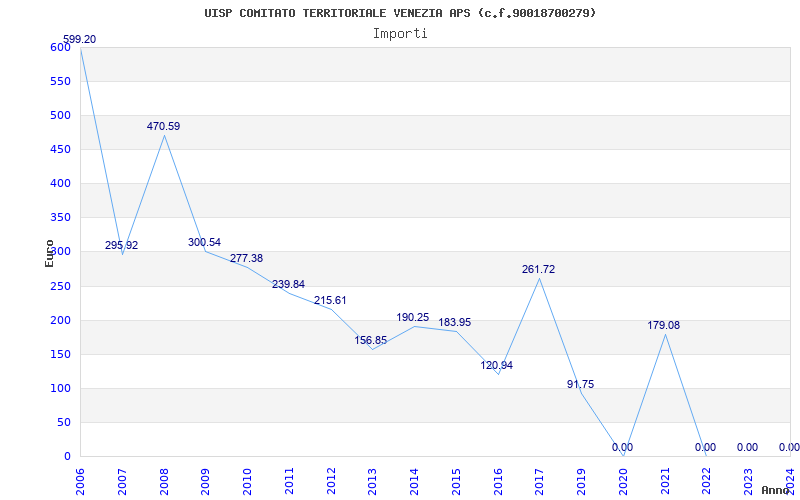Pick the 2011 year label on x-axis
Viewport: 800px width, 500px height.
[x=289, y=481]
